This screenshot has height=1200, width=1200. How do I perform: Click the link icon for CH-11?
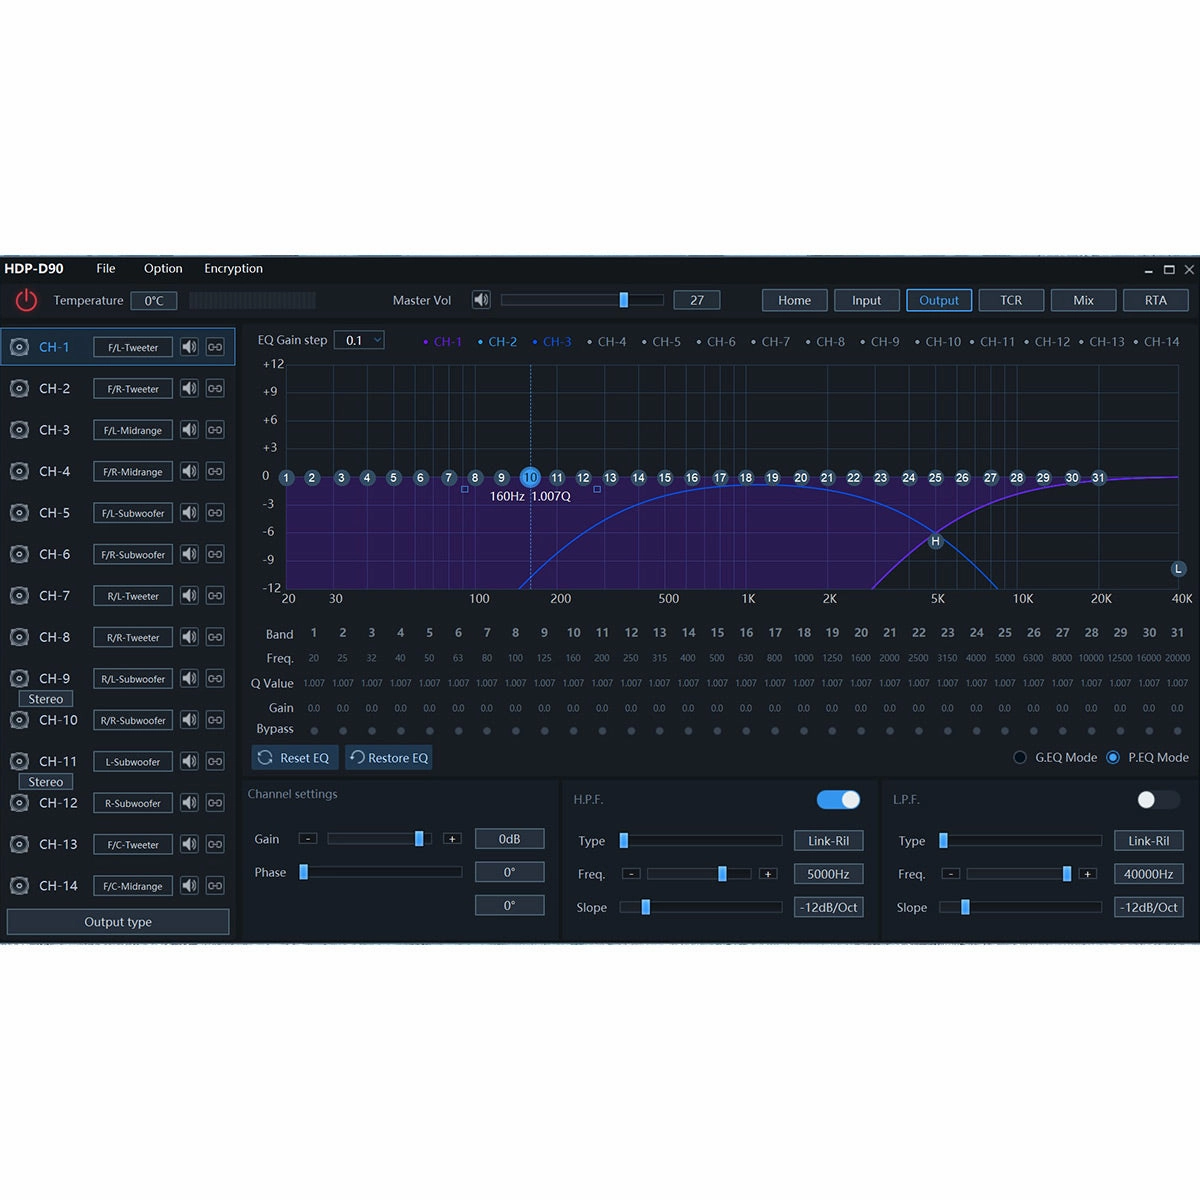(215, 762)
